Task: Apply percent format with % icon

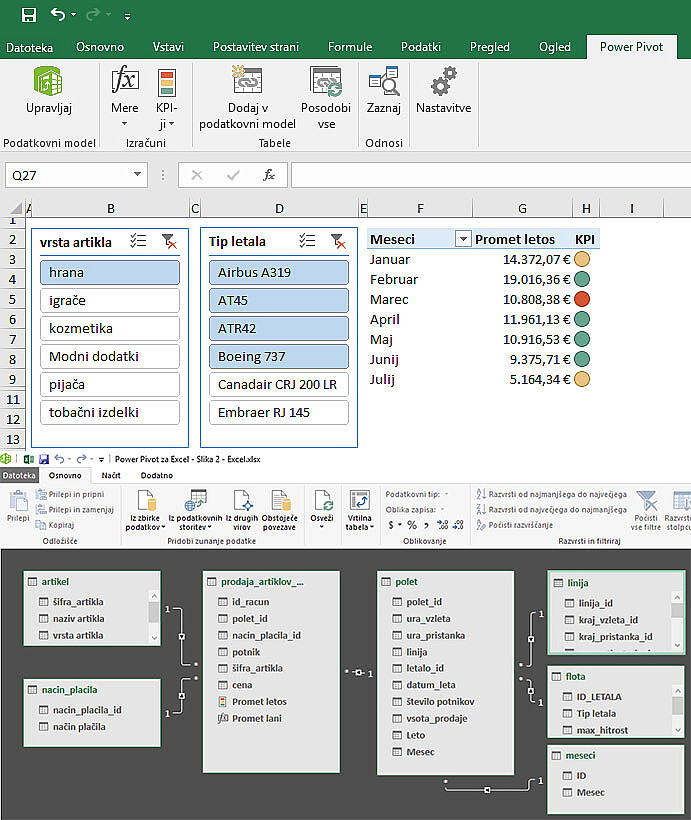Action: [x=412, y=525]
